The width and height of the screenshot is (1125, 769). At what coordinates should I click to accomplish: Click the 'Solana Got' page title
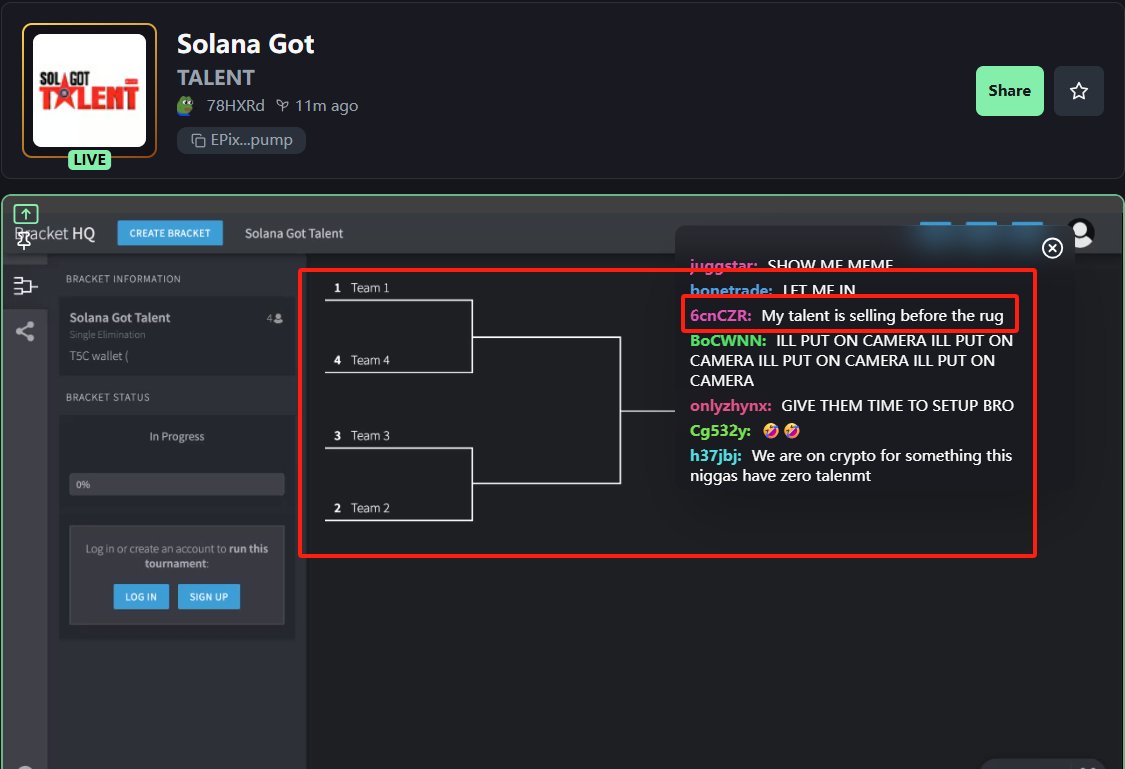[245, 44]
